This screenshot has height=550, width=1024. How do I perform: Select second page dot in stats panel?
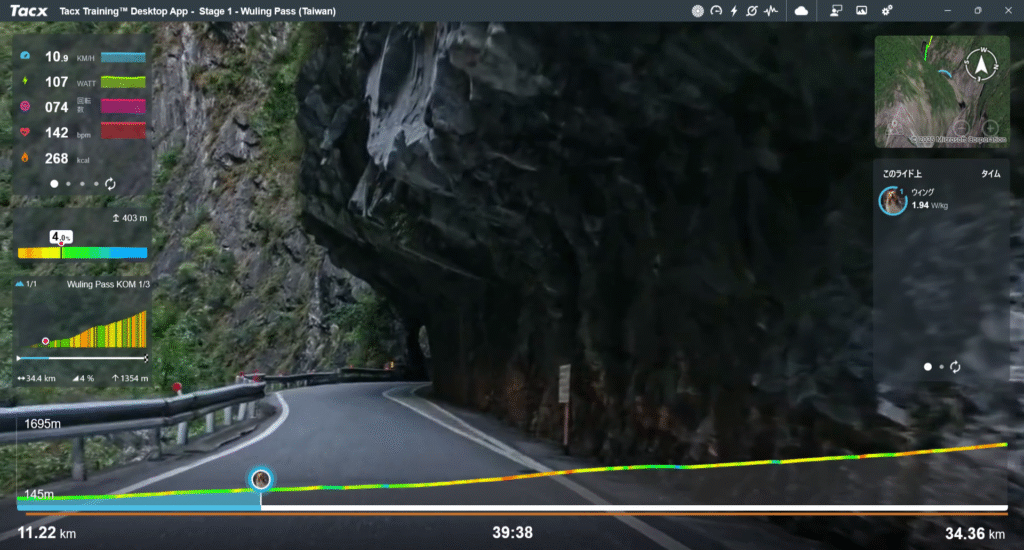tap(69, 184)
